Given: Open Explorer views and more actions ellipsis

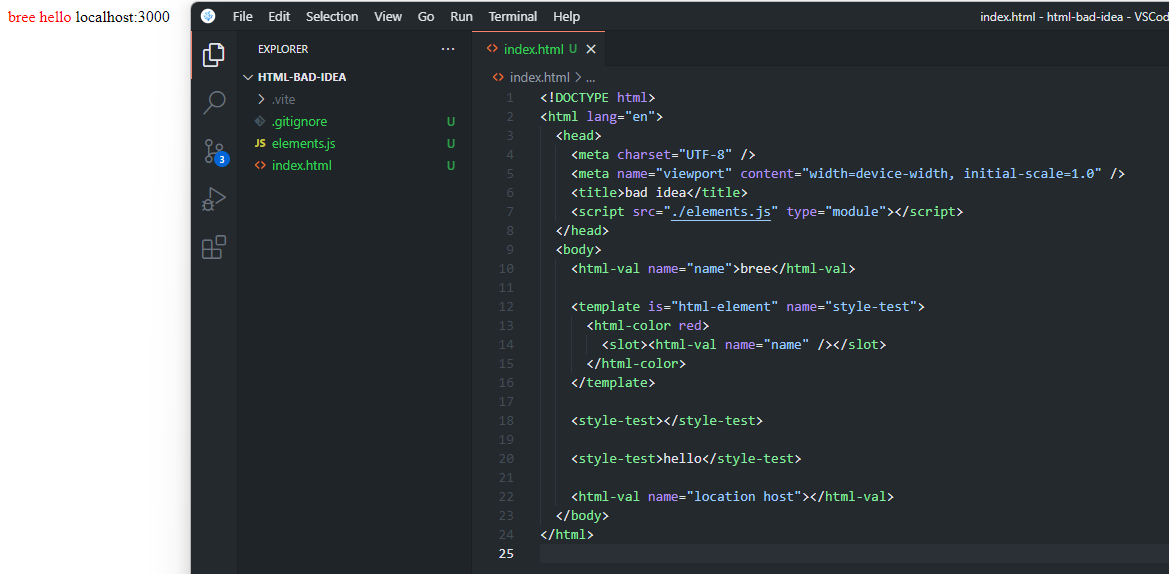Looking at the screenshot, I should coord(447,49).
